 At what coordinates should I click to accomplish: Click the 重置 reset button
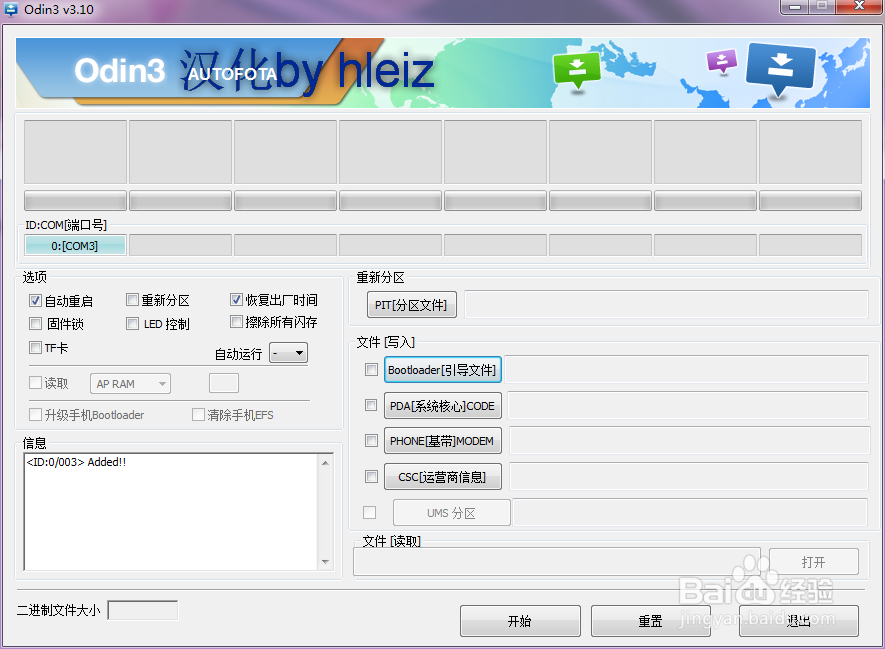650,621
